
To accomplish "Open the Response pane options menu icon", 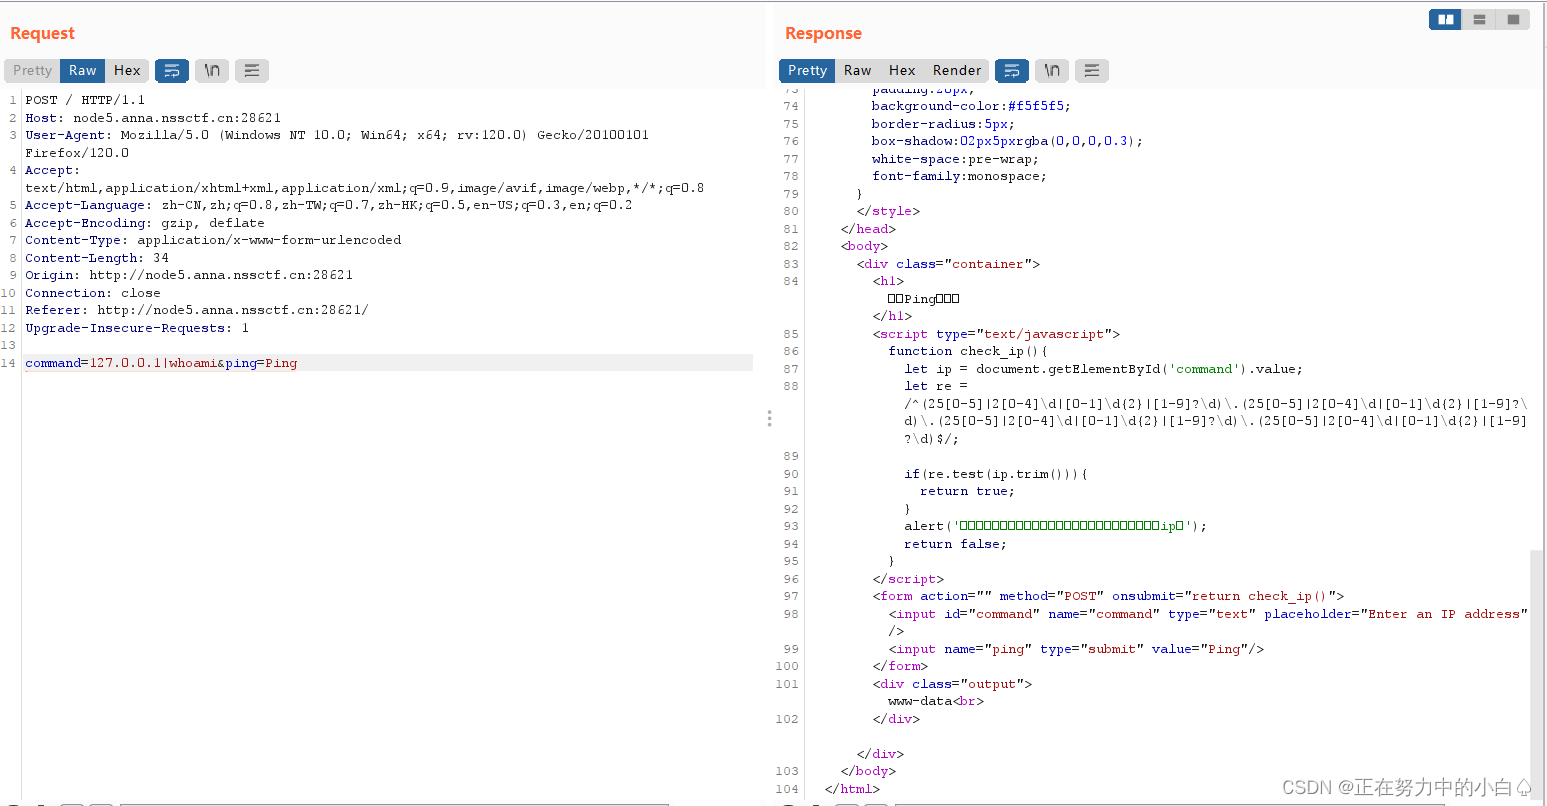I will 1092,70.
